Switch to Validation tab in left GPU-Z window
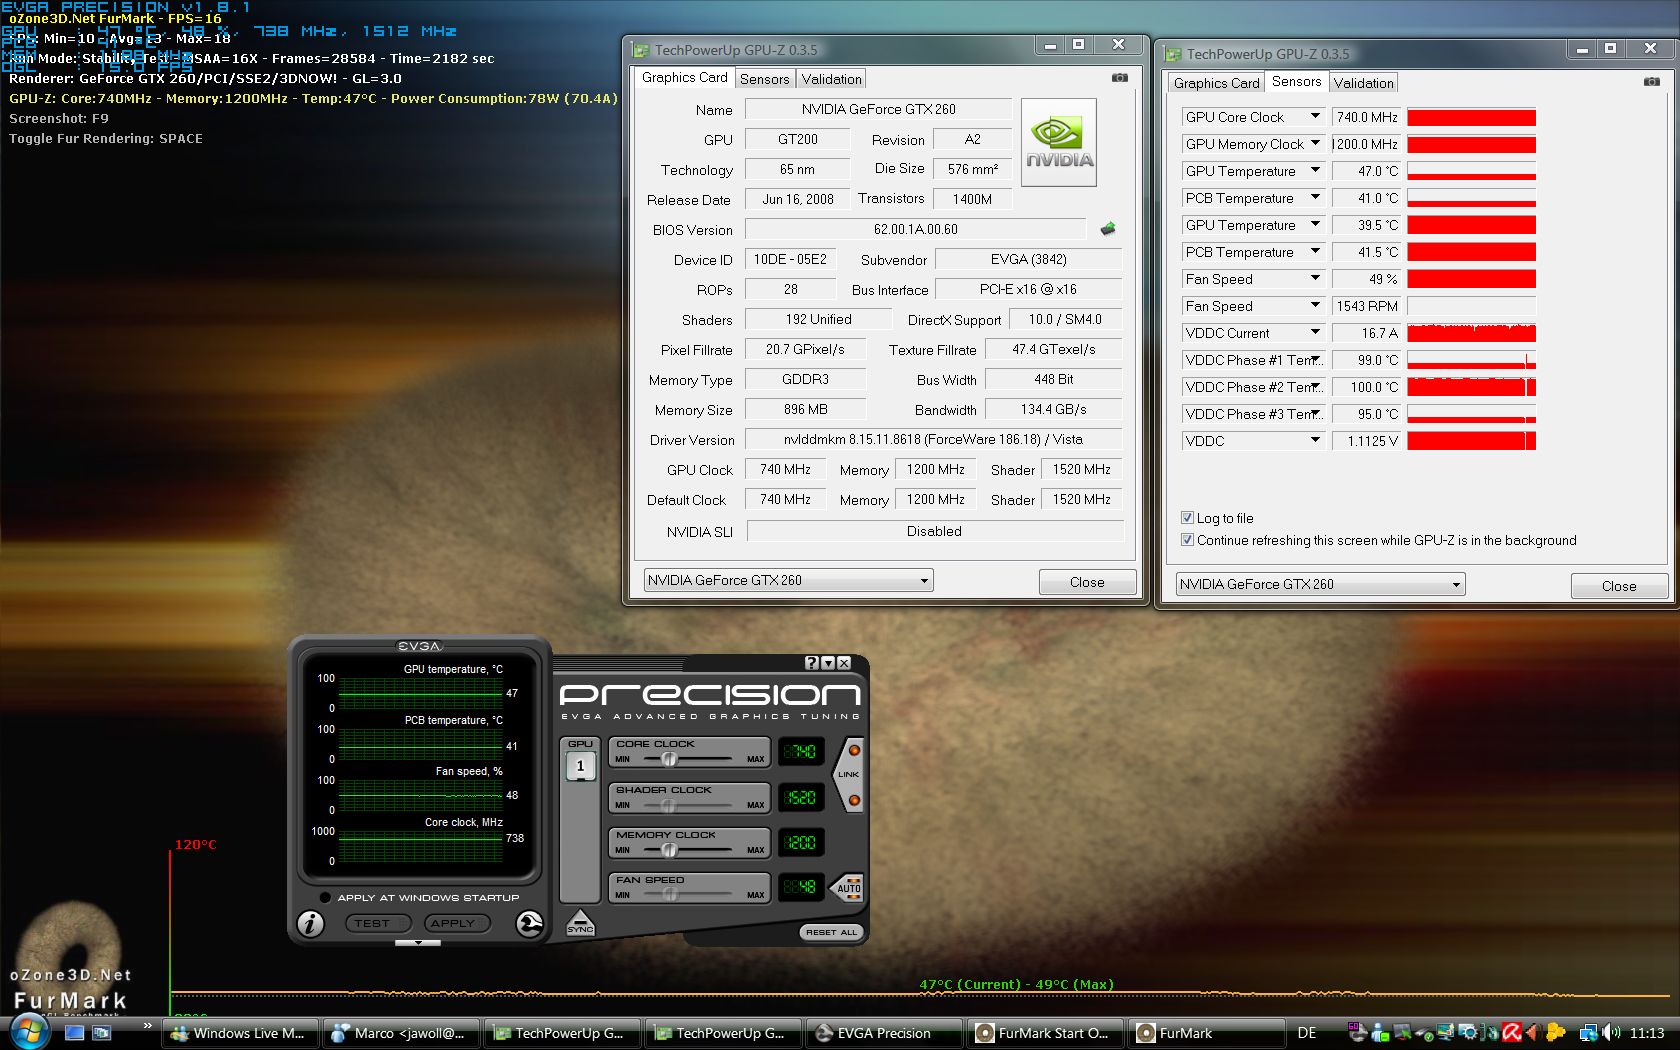Image resolution: width=1680 pixels, height=1050 pixels. pos(831,79)
